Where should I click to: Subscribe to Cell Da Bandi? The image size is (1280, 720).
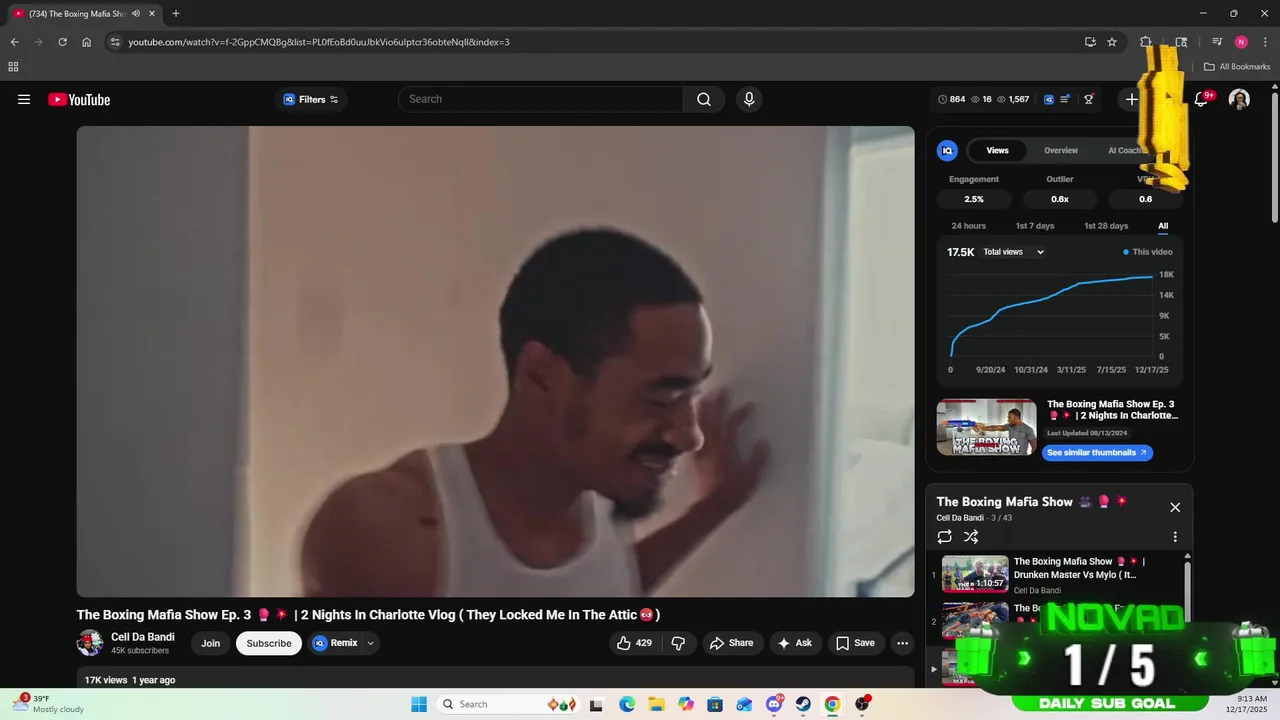pyautogui.click(x=269, y=643)
